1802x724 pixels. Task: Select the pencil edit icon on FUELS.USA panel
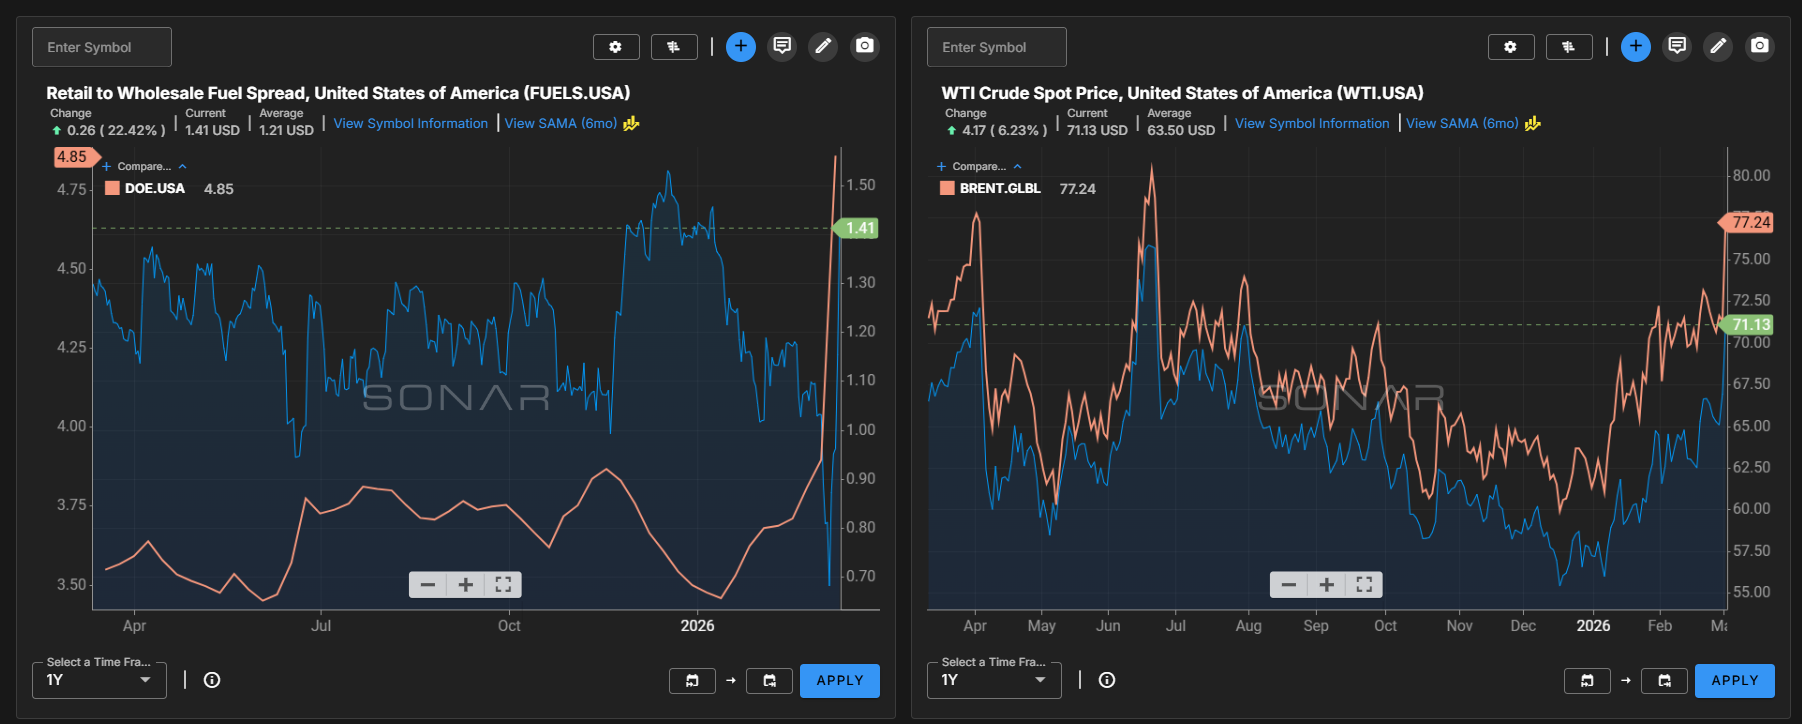pos(823,46)
